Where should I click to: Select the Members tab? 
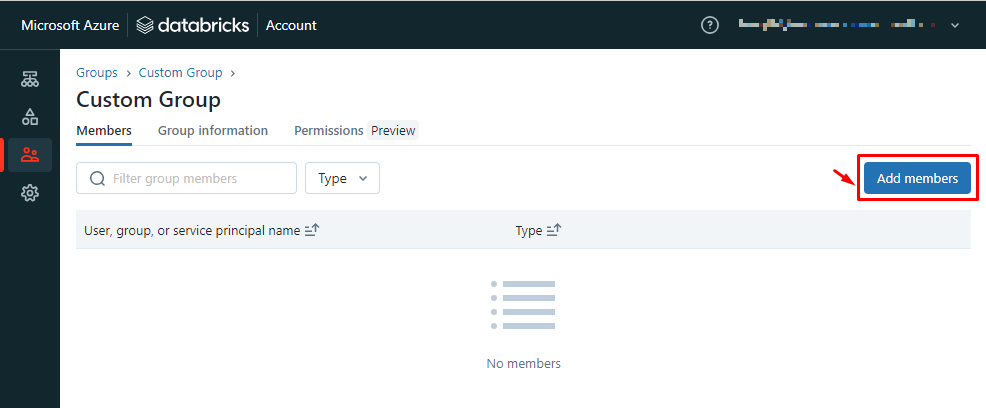tap(104, 131)
